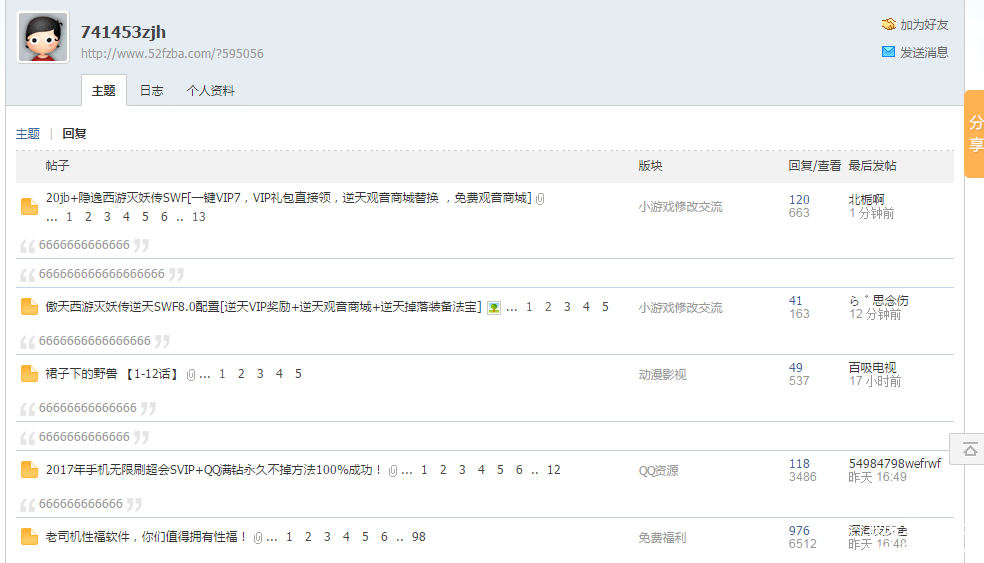Click paperclip icon of 裙子下的野兽 thread
The height and width of the screenshot is (563, 984).
(x=191, y=375)
